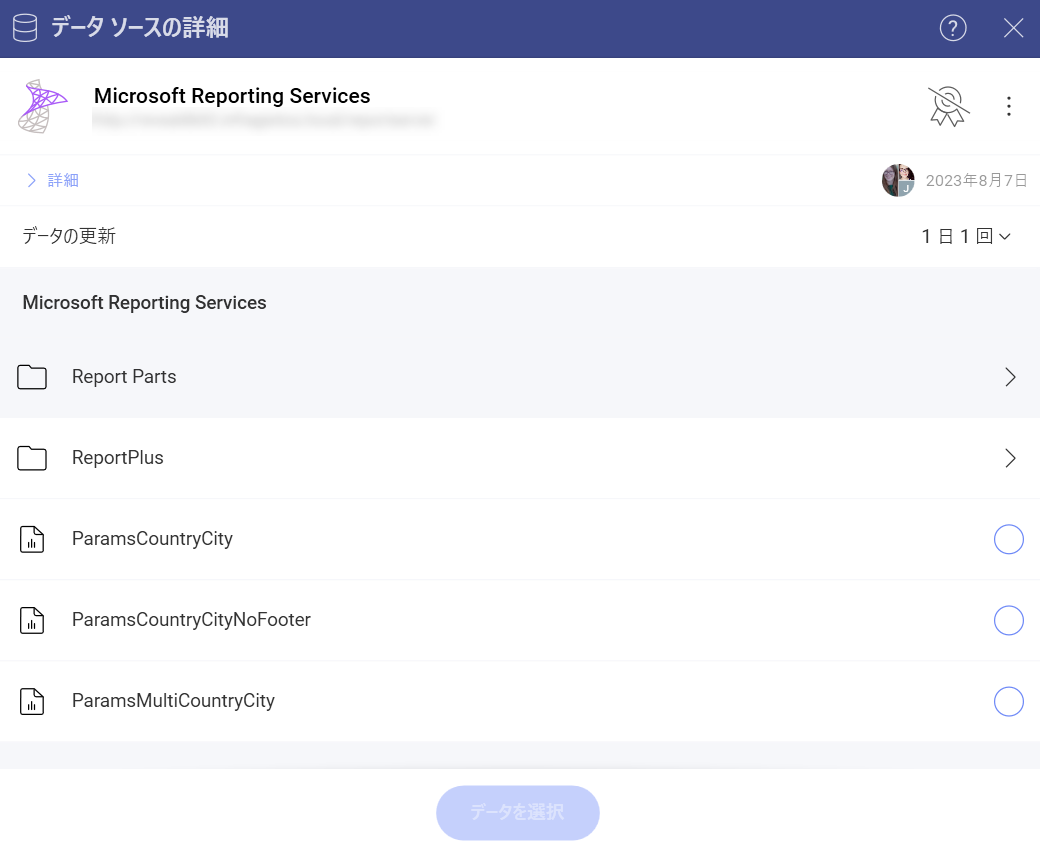Click the Report Parts folder icon
1040x852 pixels.
point(32,377)
